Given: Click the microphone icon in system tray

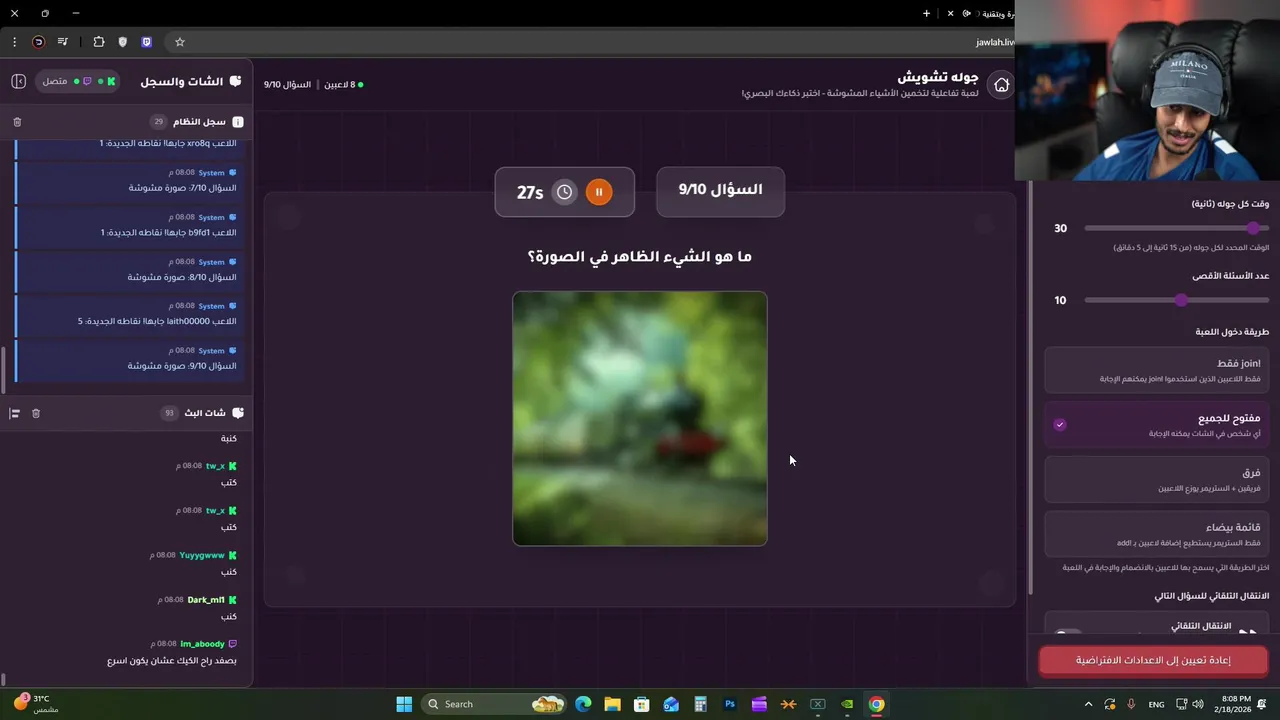Looking at the screenshot, I should [1131, 704].
